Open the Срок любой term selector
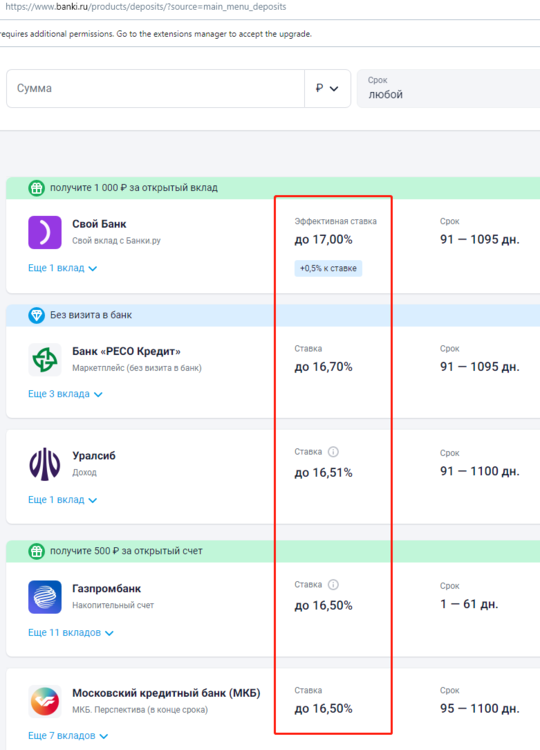Viewport: 540px width, 750px height. click(449, 88)
